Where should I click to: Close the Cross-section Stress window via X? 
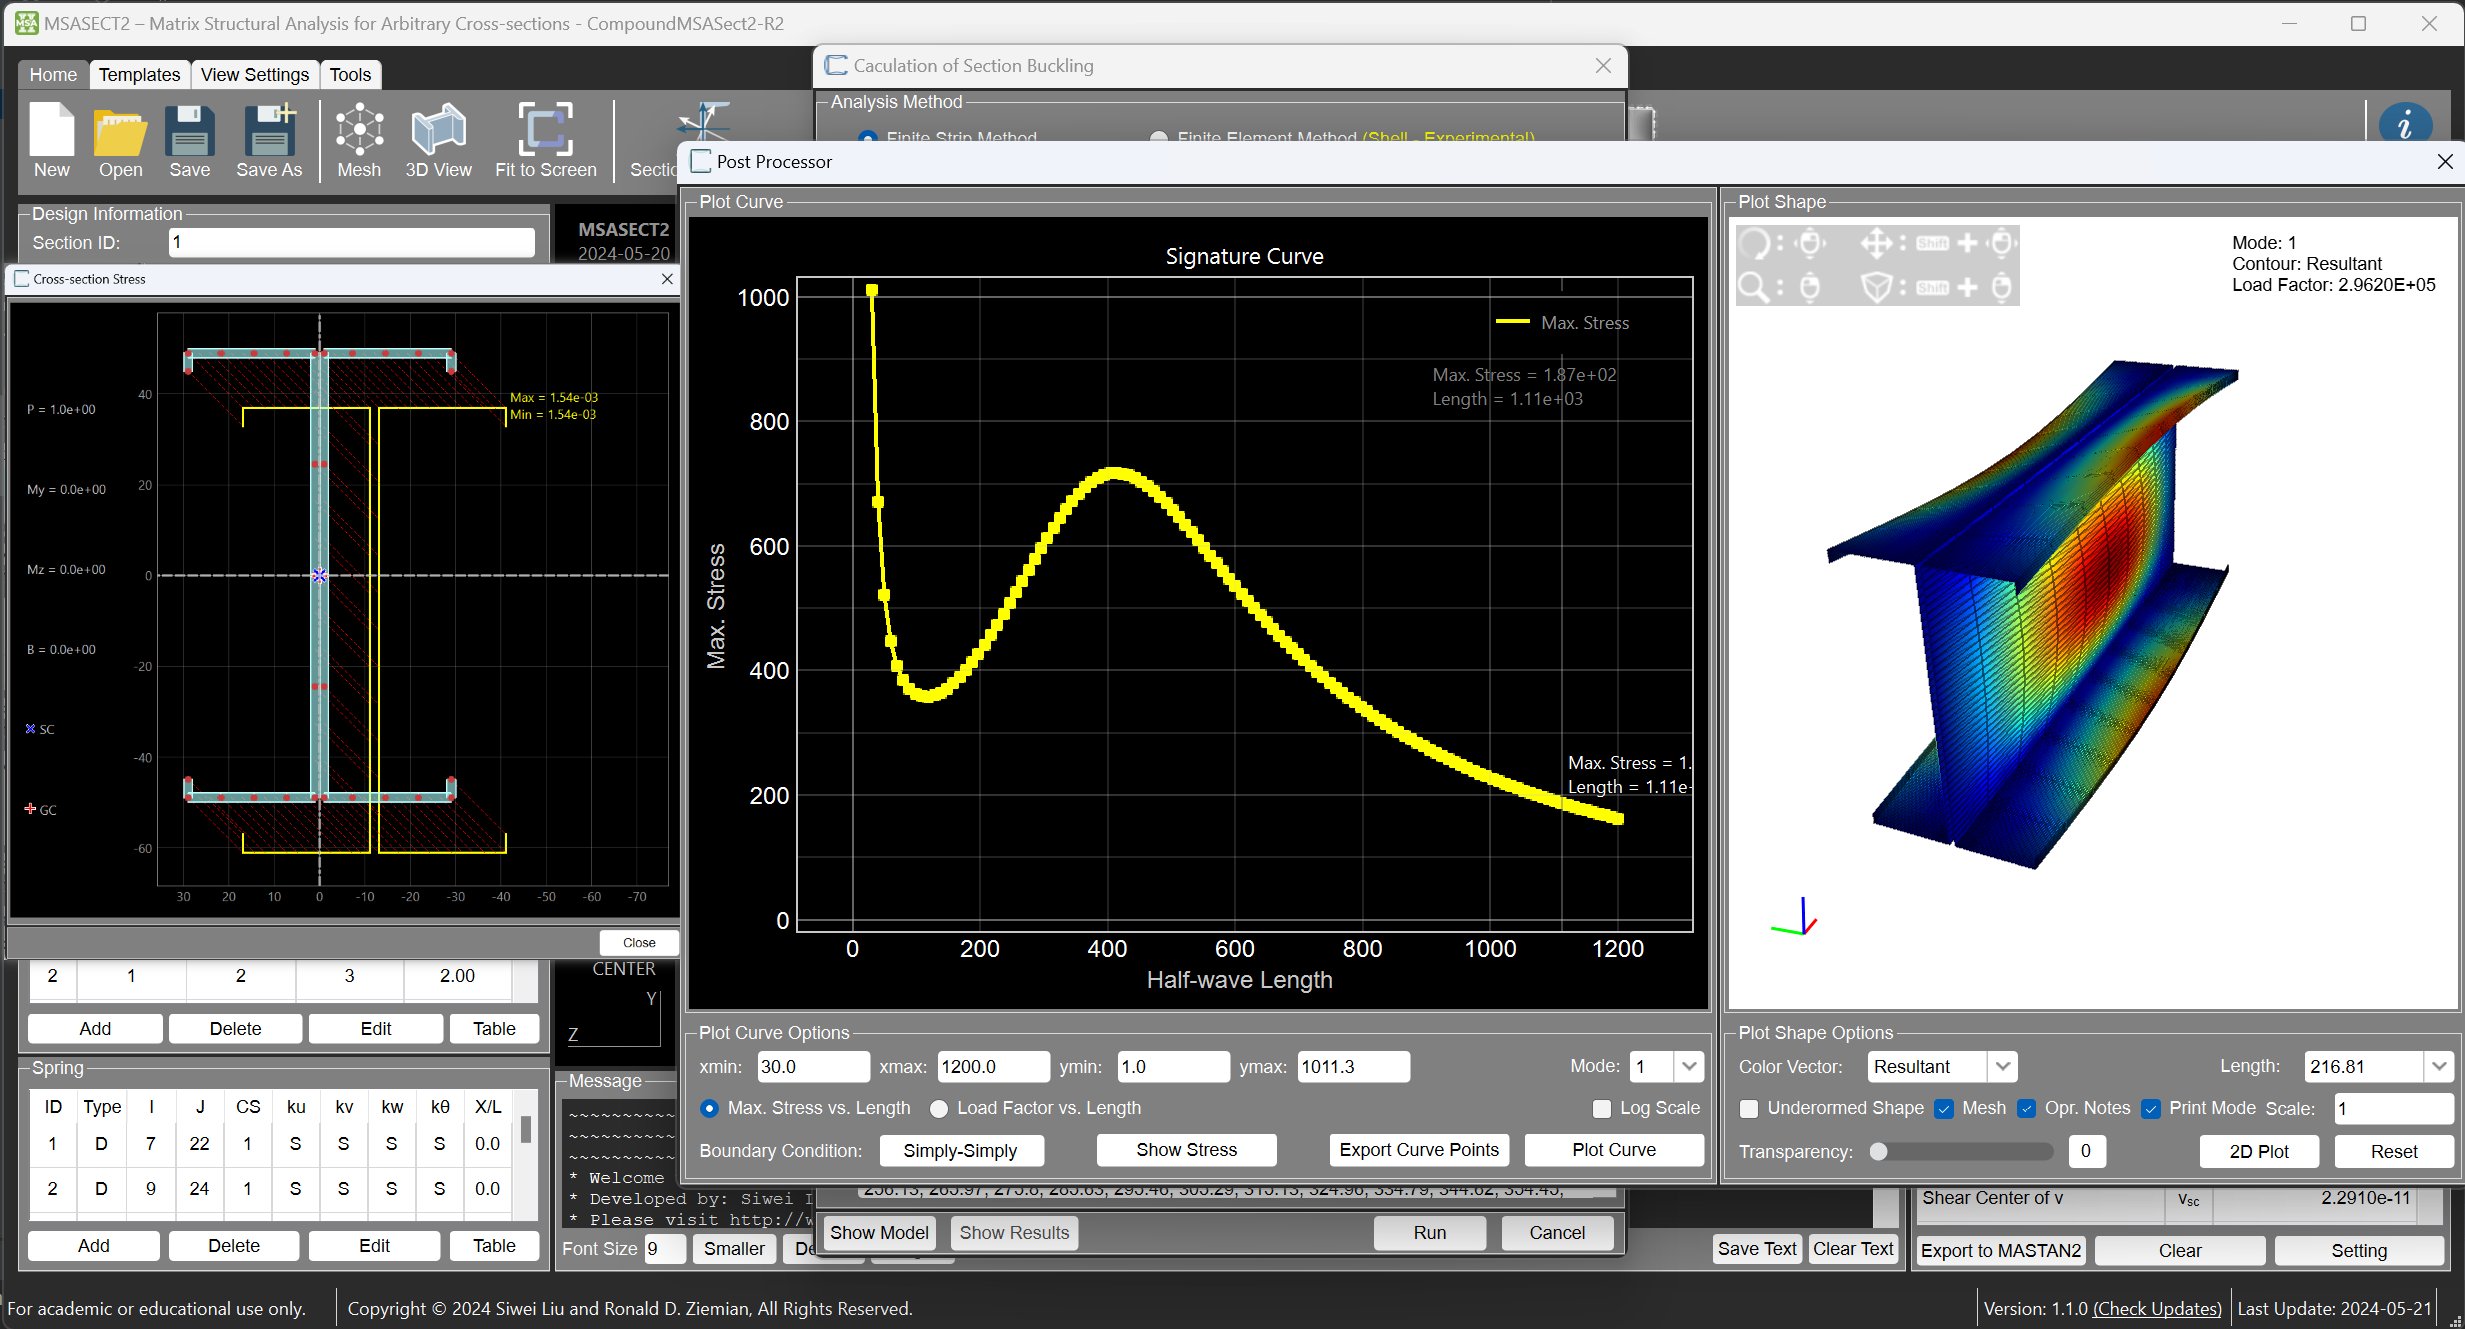667,279
